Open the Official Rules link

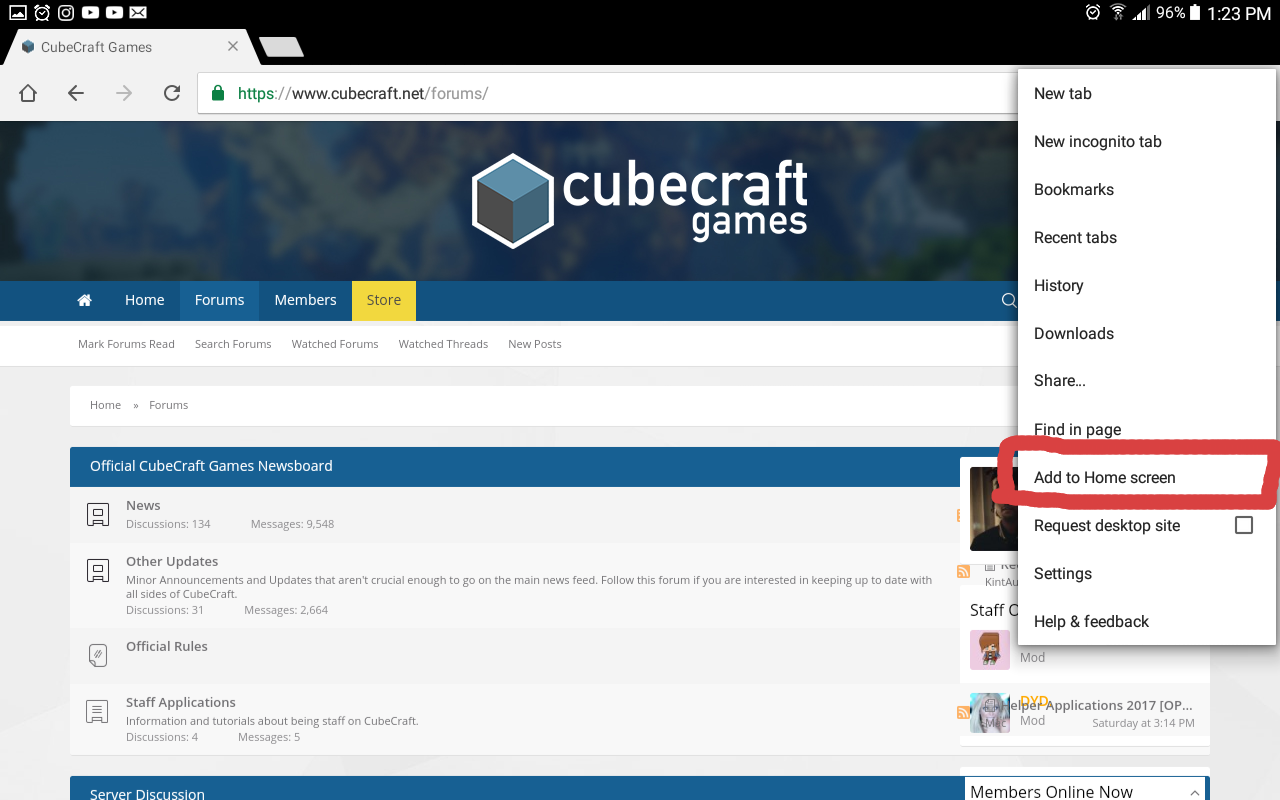tap(167, 647)
